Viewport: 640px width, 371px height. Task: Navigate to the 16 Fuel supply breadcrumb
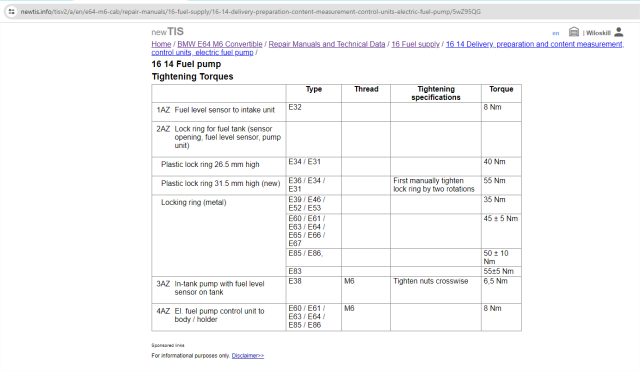point(415,44)
